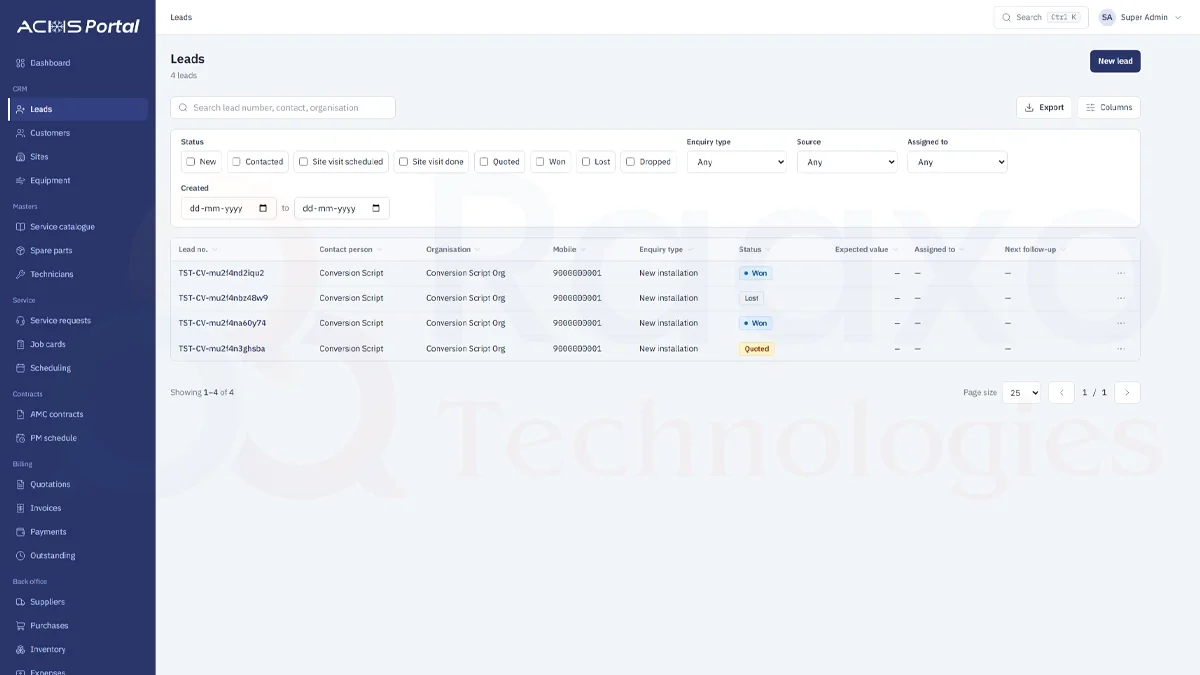Check the Won status filter

click(x=540, y=162)
